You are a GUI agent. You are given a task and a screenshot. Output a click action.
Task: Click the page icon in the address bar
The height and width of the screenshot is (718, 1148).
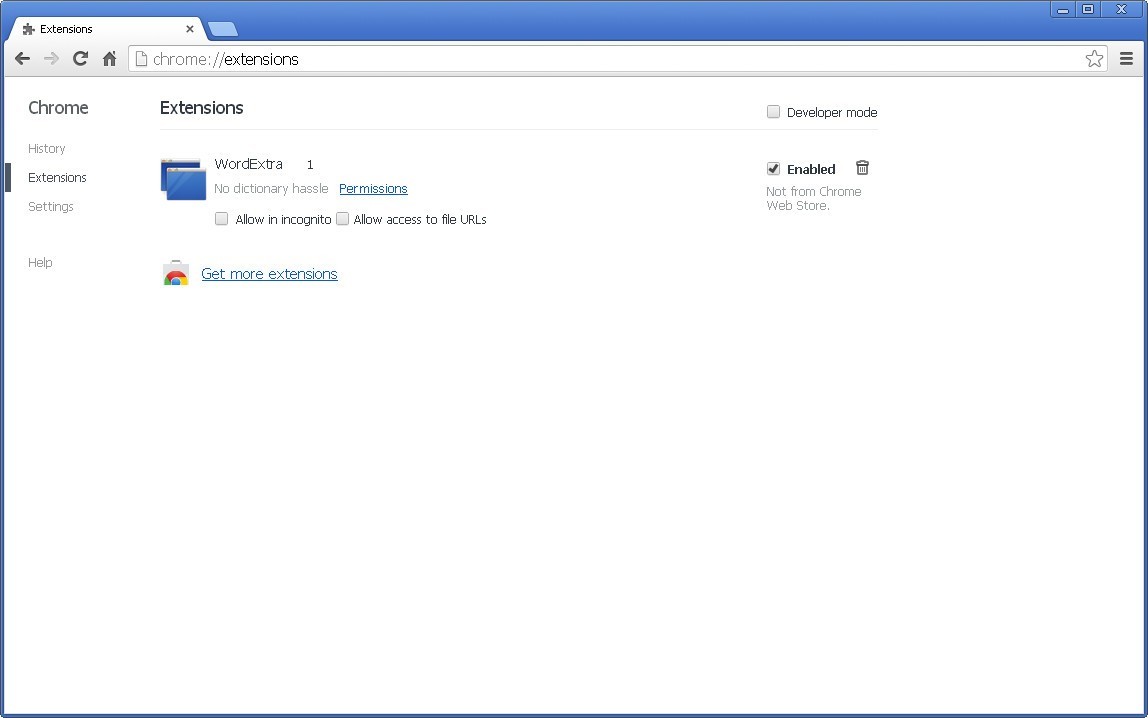pos(141,58)
